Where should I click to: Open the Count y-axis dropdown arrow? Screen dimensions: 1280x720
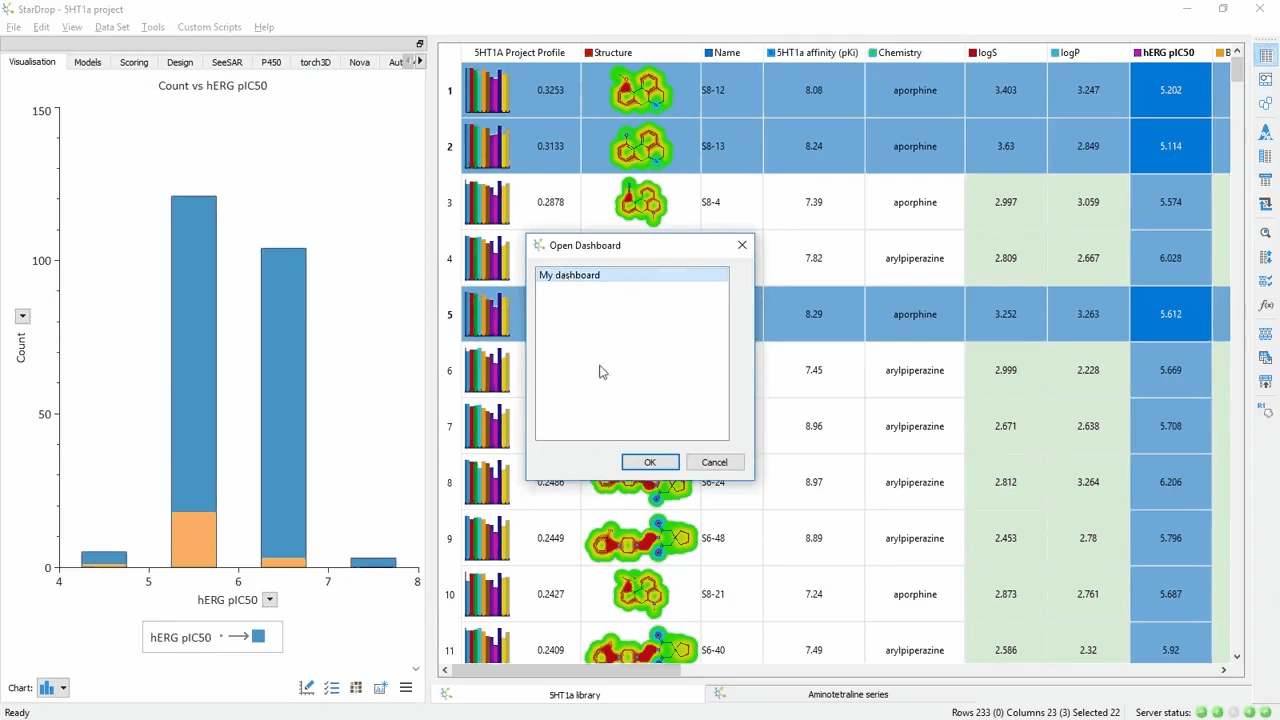22,316
